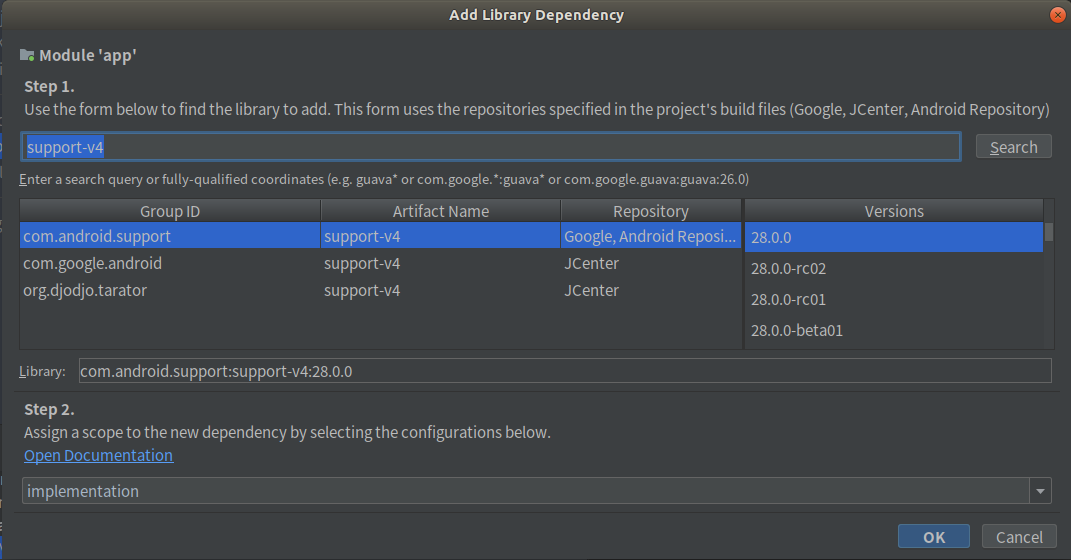Select version 28.0.0-beta01

point(894,331)
